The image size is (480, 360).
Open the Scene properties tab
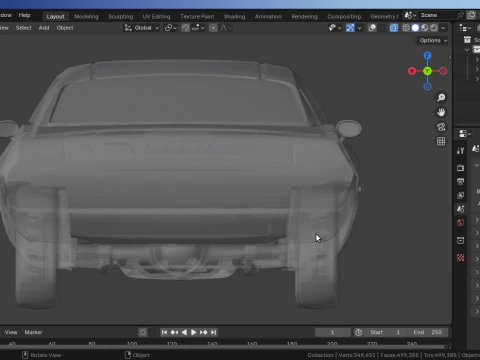point(461,209)
